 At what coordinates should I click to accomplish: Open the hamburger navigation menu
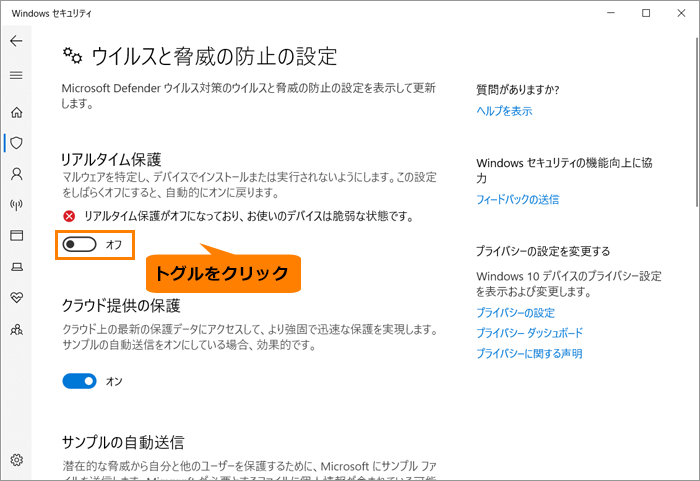point(16,75)
